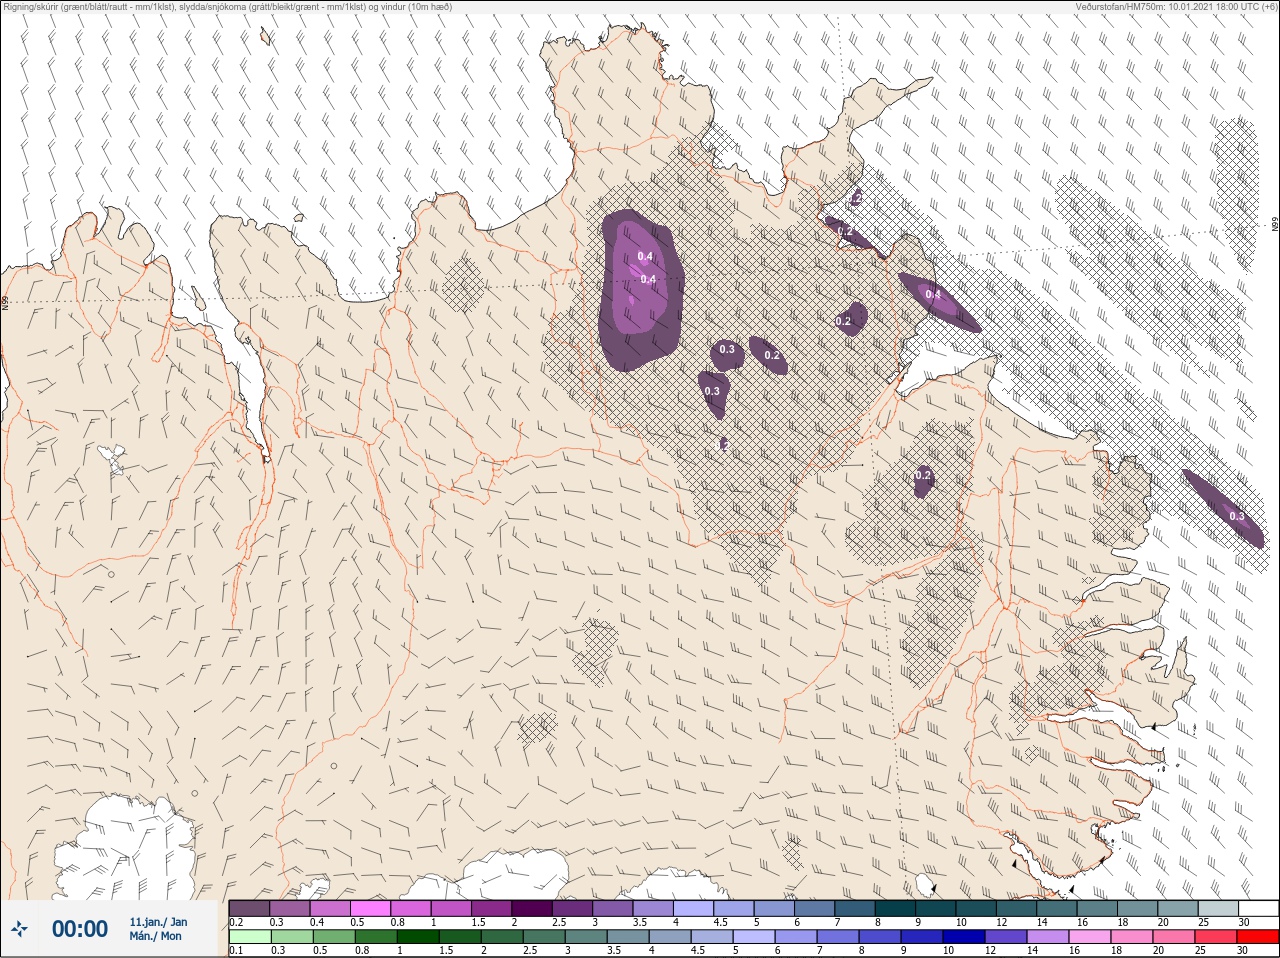Click the 00:00 forecast time display
This screenshot has width=1280, height=958.
[x=80, y=929]
